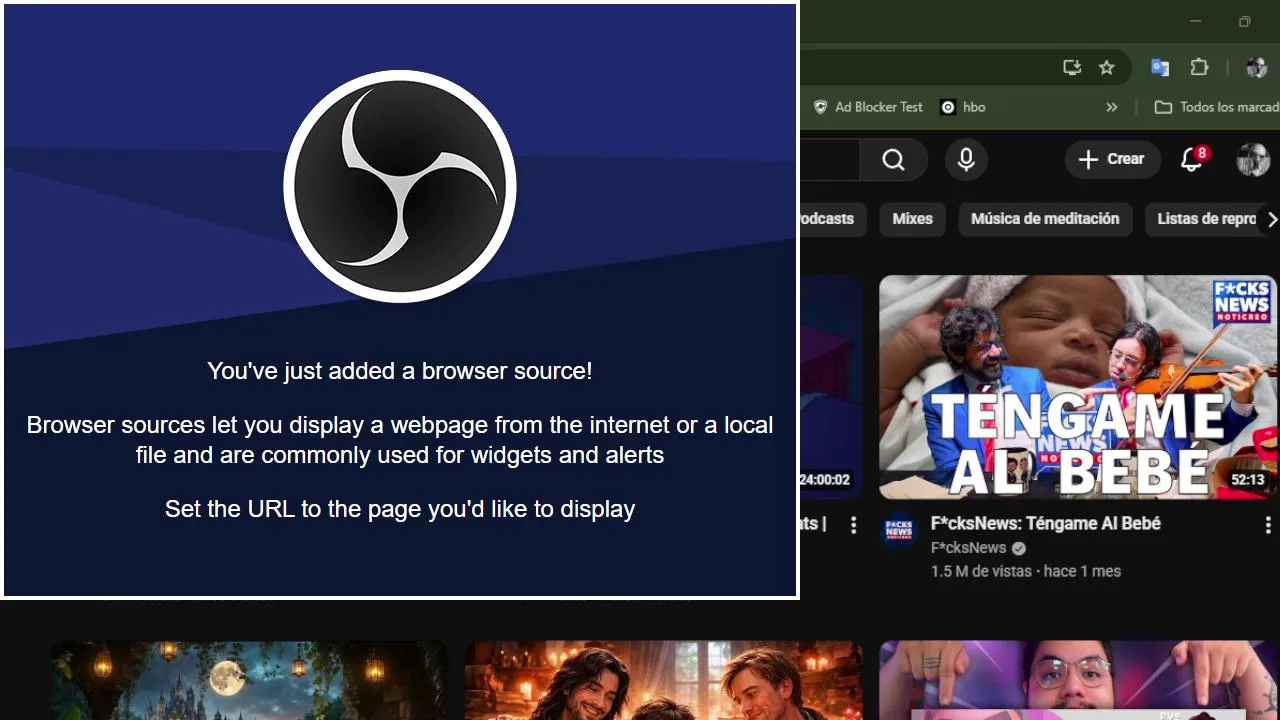The height and width of the screenshot is (720, 1280).
Task: Click the OBS logo in browser source
Action: (x=400, y=186)
